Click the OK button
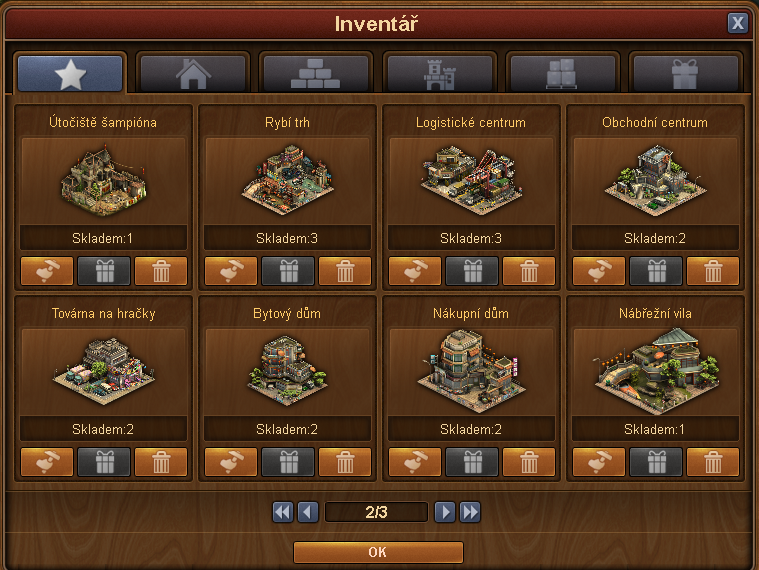 click(378, 552)
